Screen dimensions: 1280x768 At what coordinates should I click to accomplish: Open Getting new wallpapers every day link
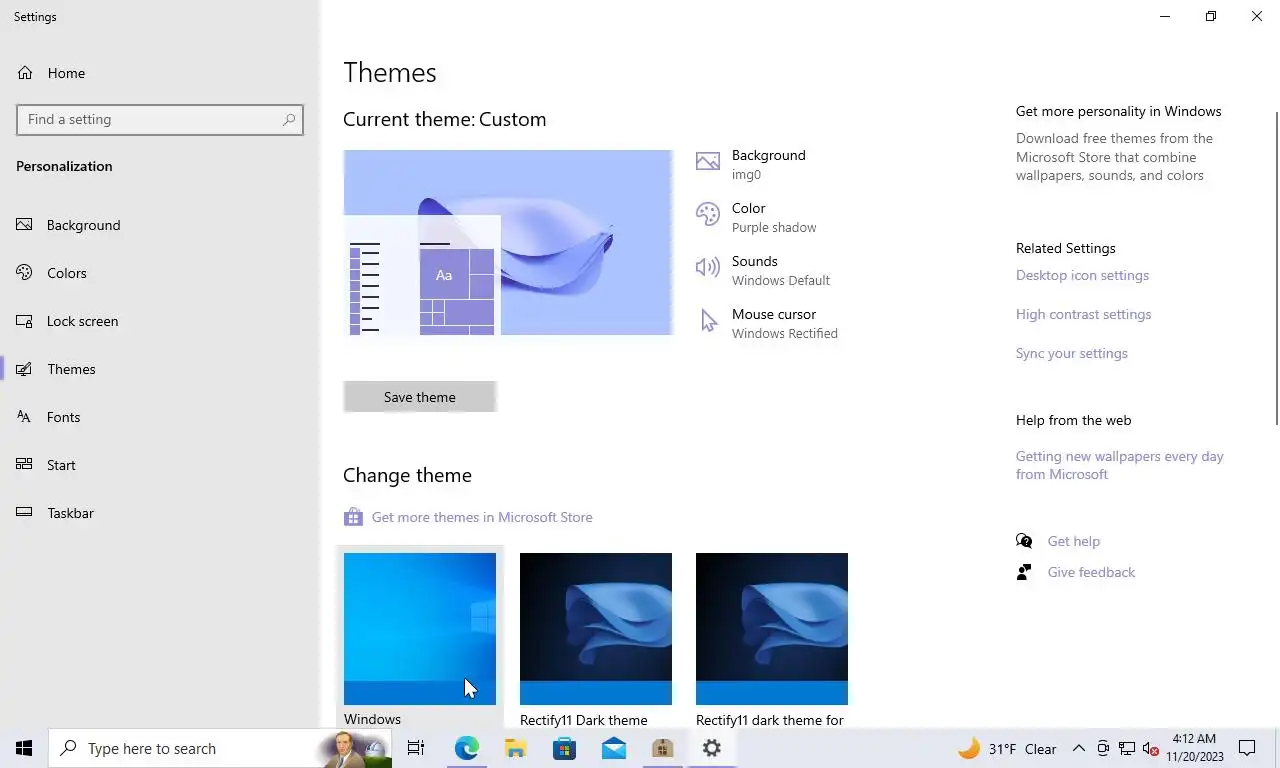click(1120, 465)
